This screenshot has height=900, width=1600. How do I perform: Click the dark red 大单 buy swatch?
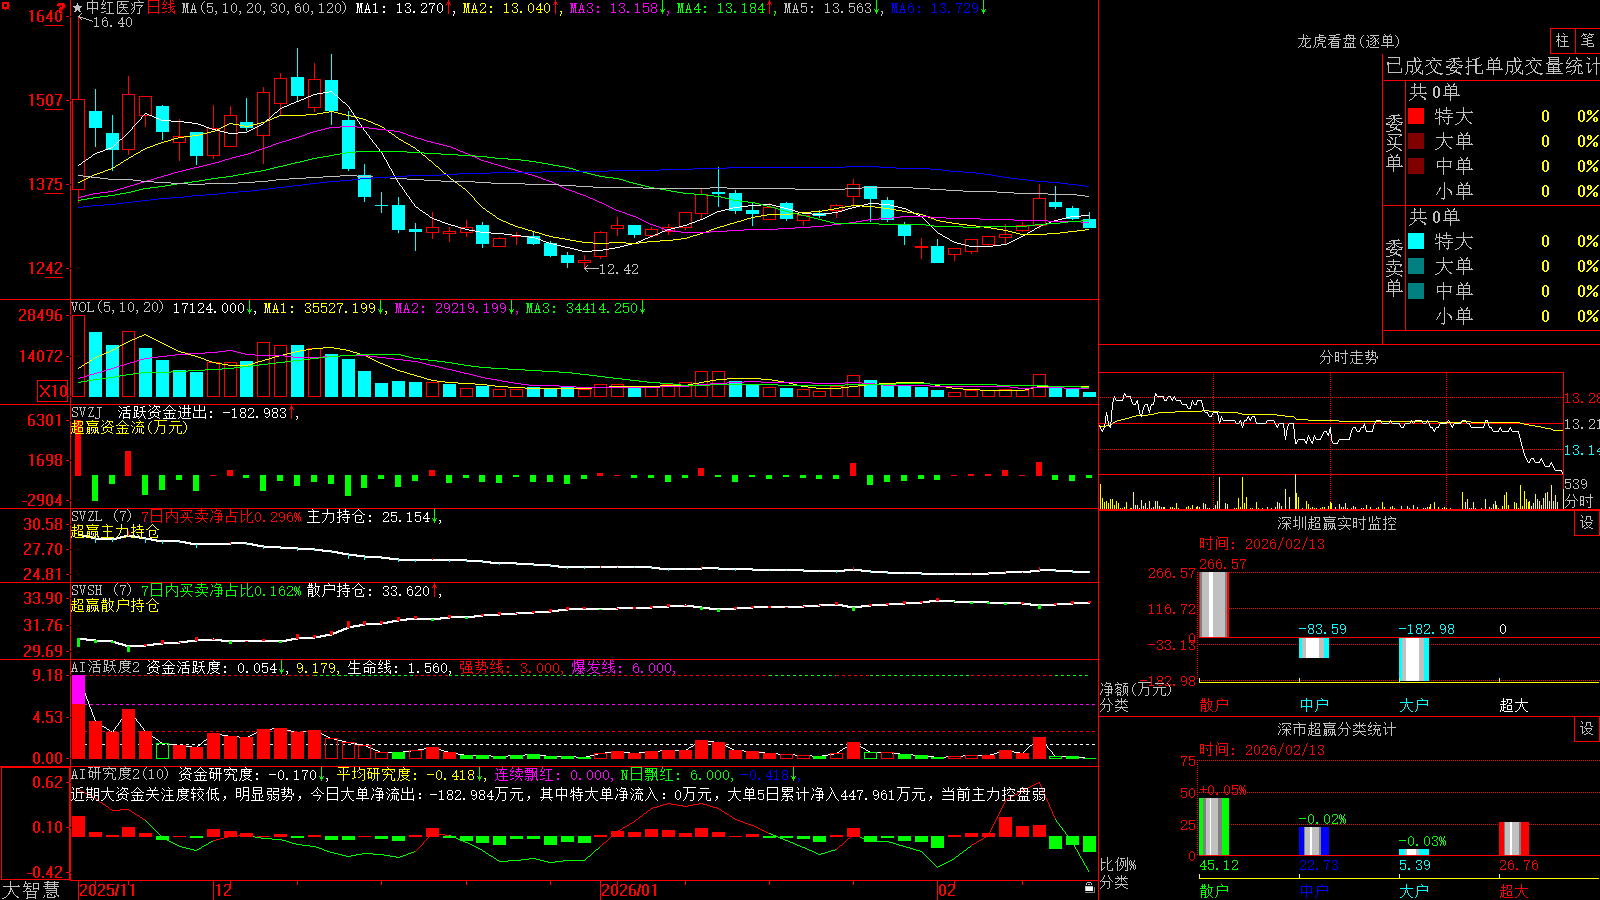1416,141
